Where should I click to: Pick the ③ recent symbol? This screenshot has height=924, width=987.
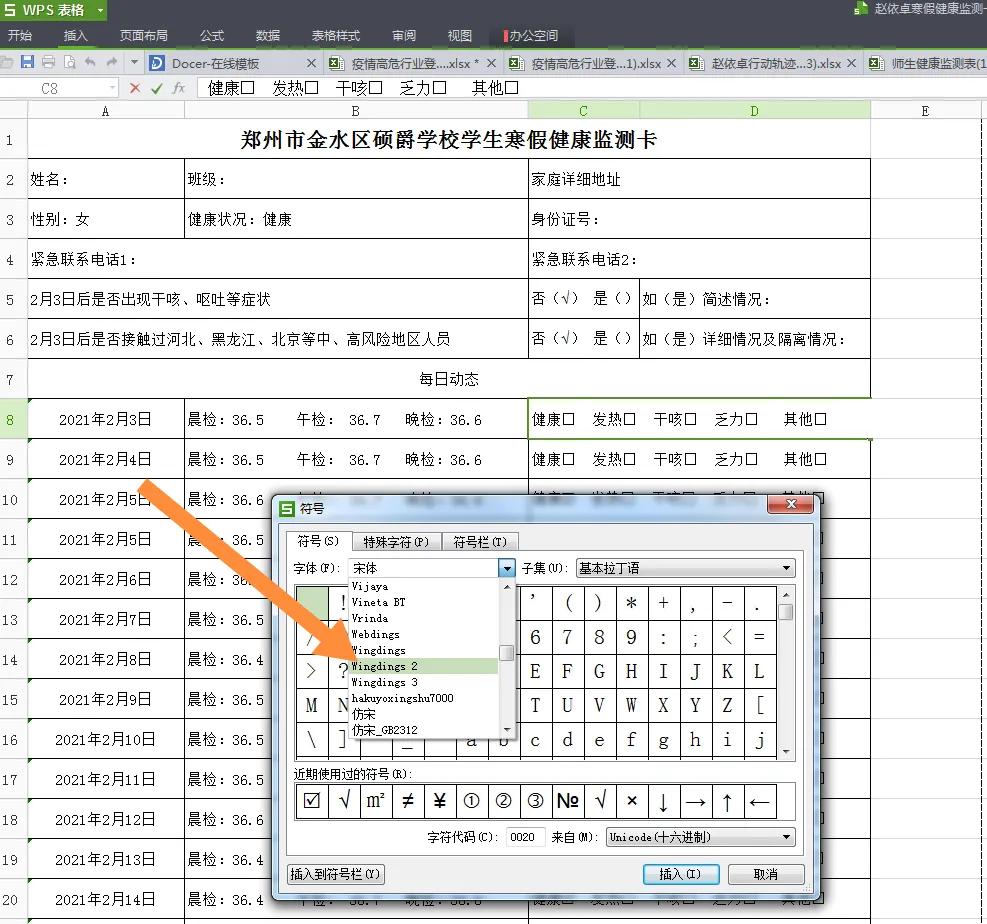coord(536,801)
